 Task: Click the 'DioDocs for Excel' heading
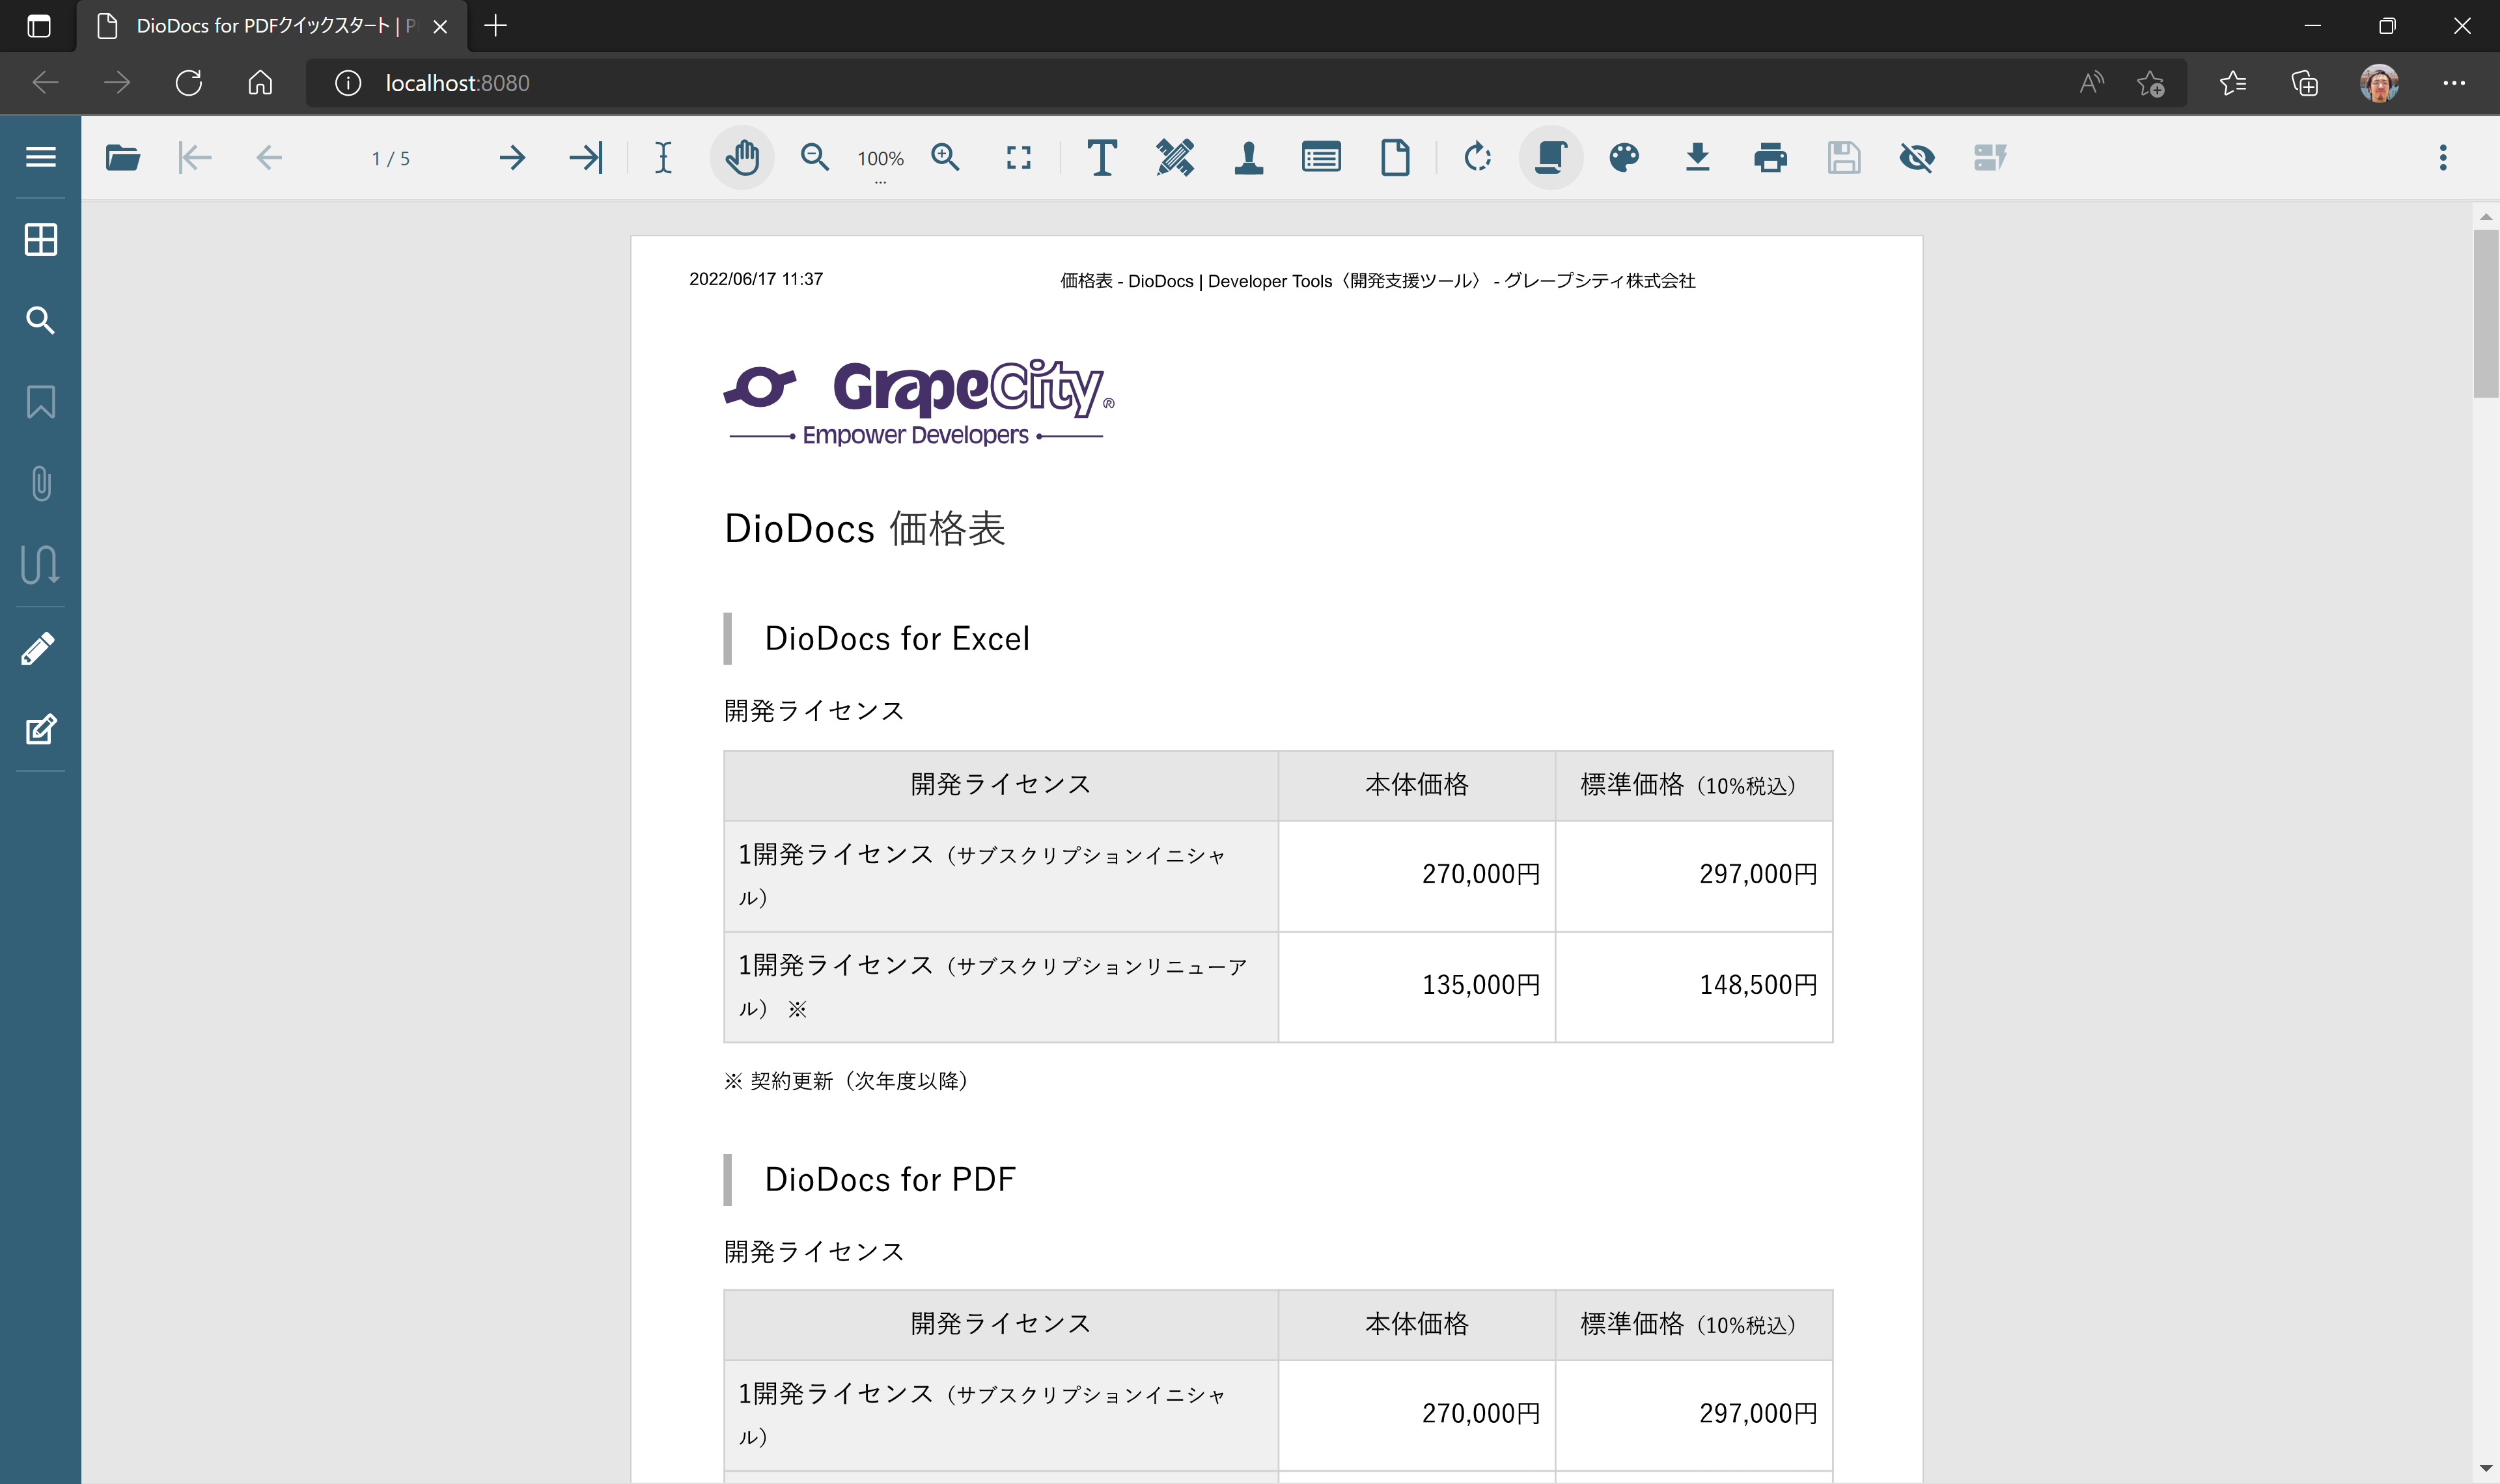(897, 639)
